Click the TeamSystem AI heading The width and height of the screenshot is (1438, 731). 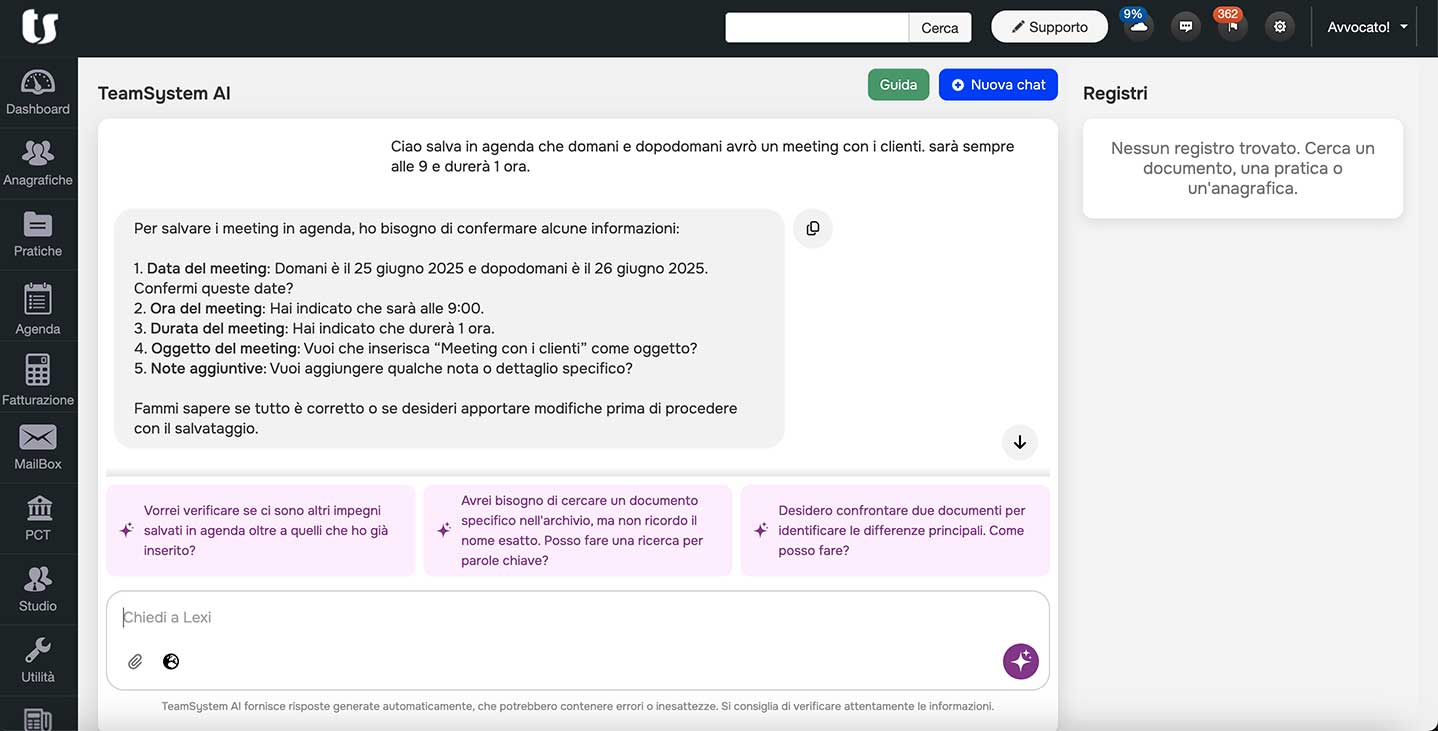[x=164, y=93]
